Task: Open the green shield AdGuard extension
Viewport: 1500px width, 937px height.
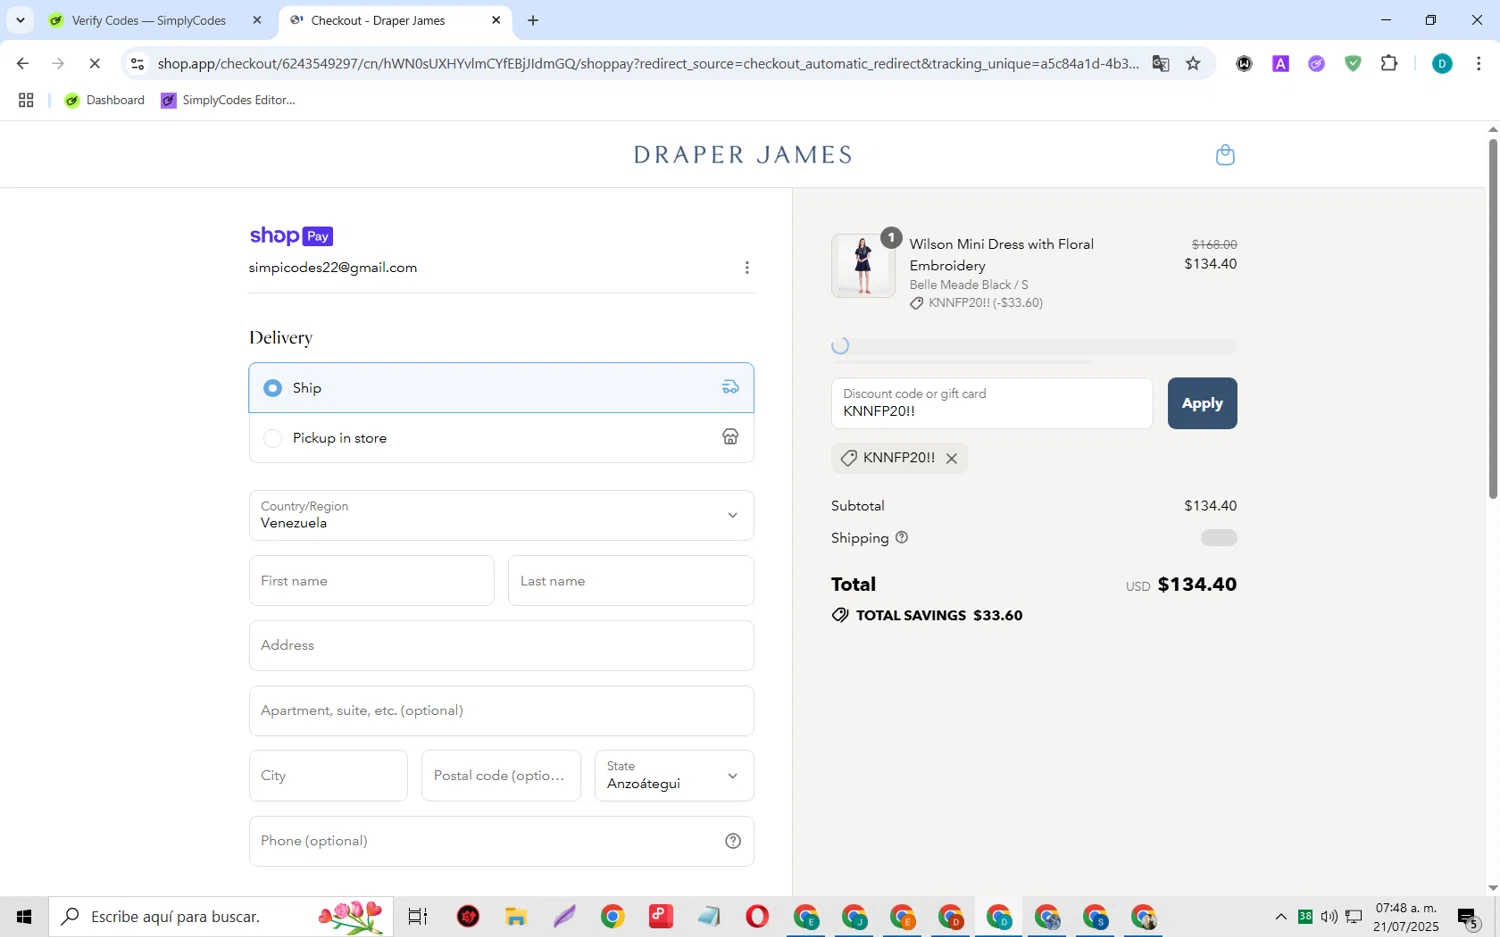Action: tap(1353, 63)
